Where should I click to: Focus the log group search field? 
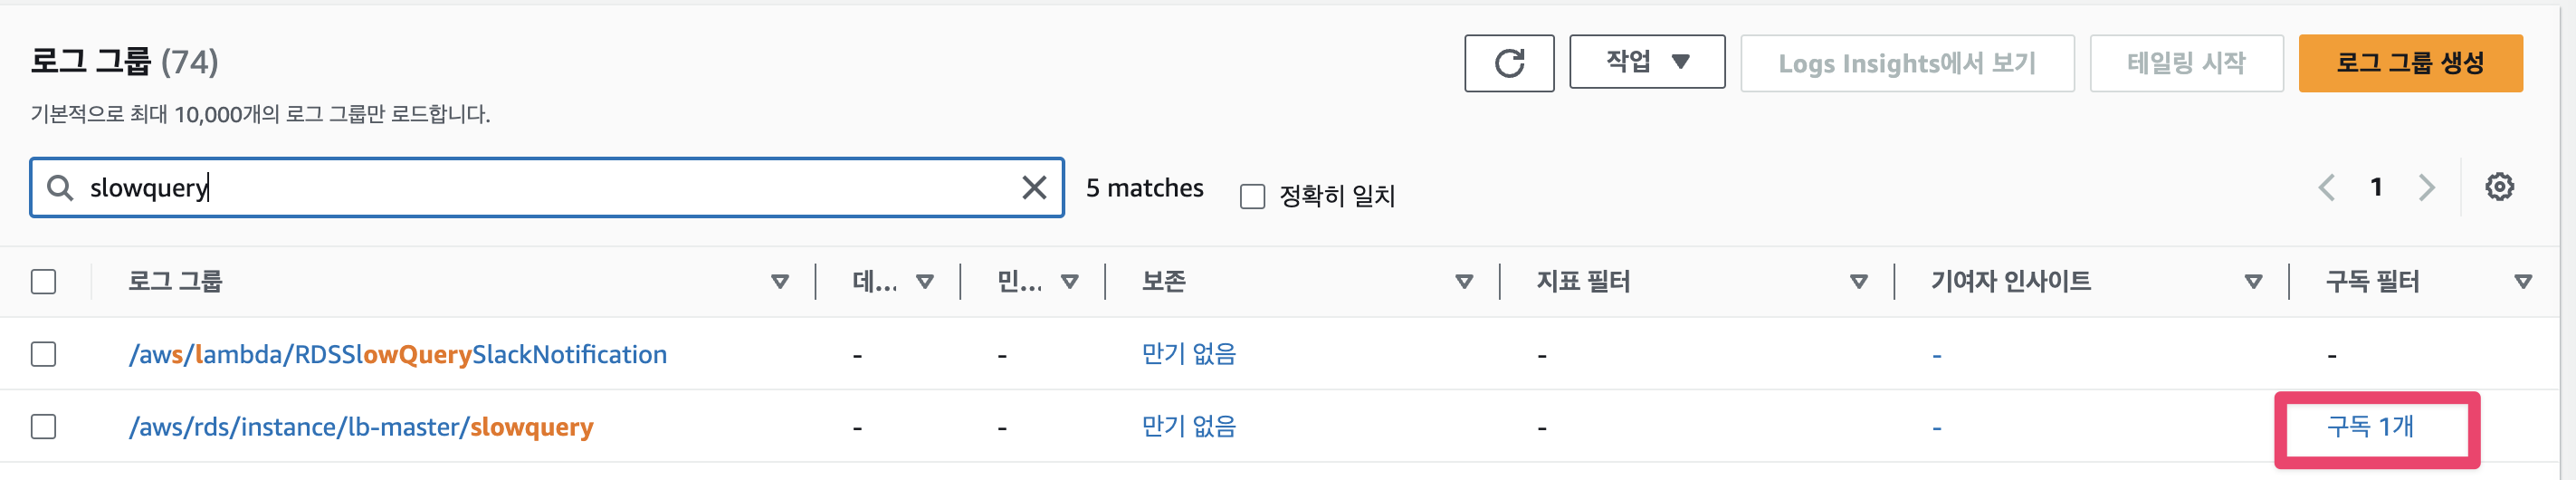pyautogui.click(x=546, y=187)
